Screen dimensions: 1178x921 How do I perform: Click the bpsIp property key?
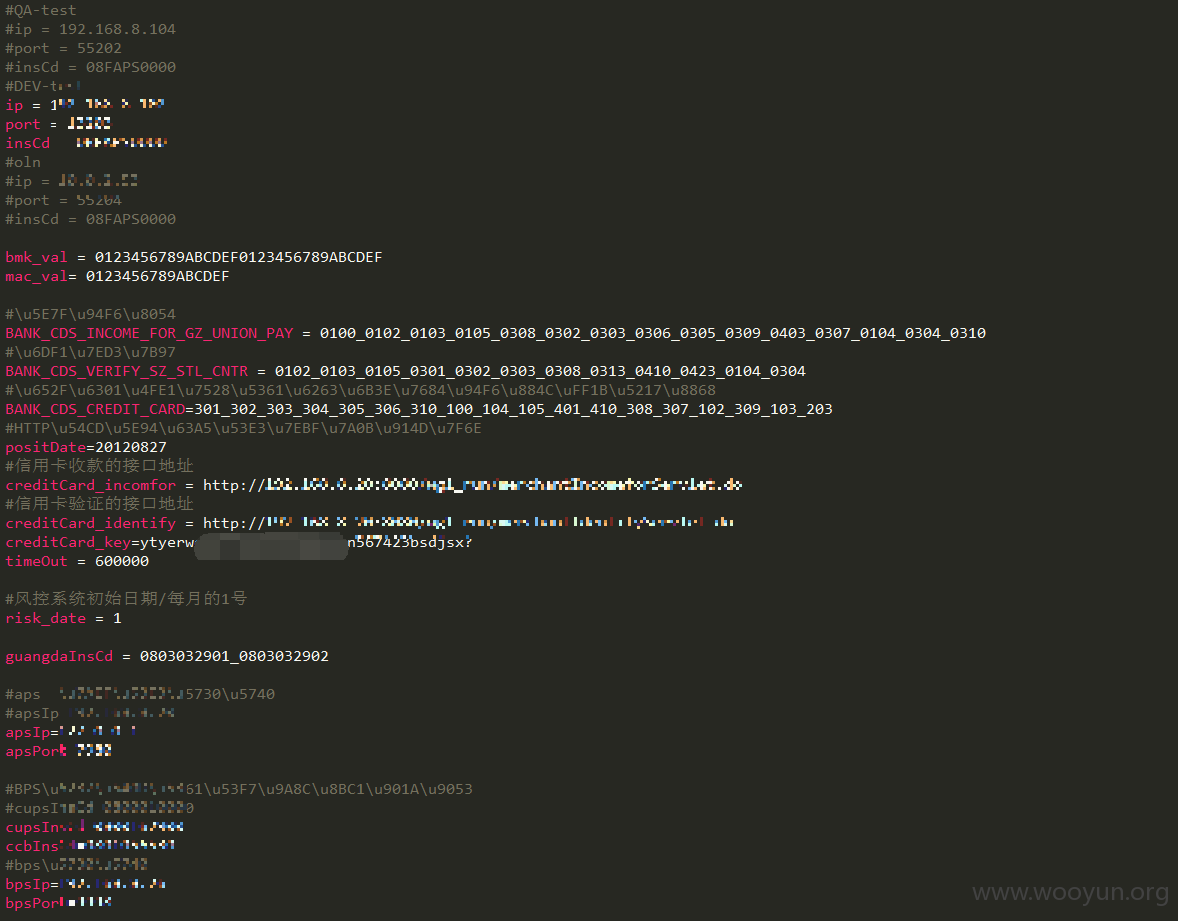click(x=27, y=884)
